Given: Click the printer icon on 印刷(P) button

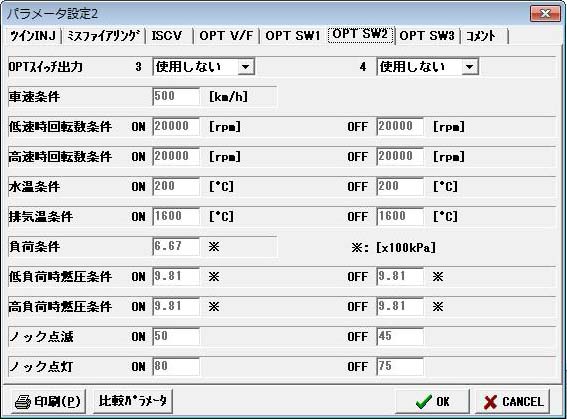Looking at the screenshot, I should pyautogui.click(x=22, y=402).
